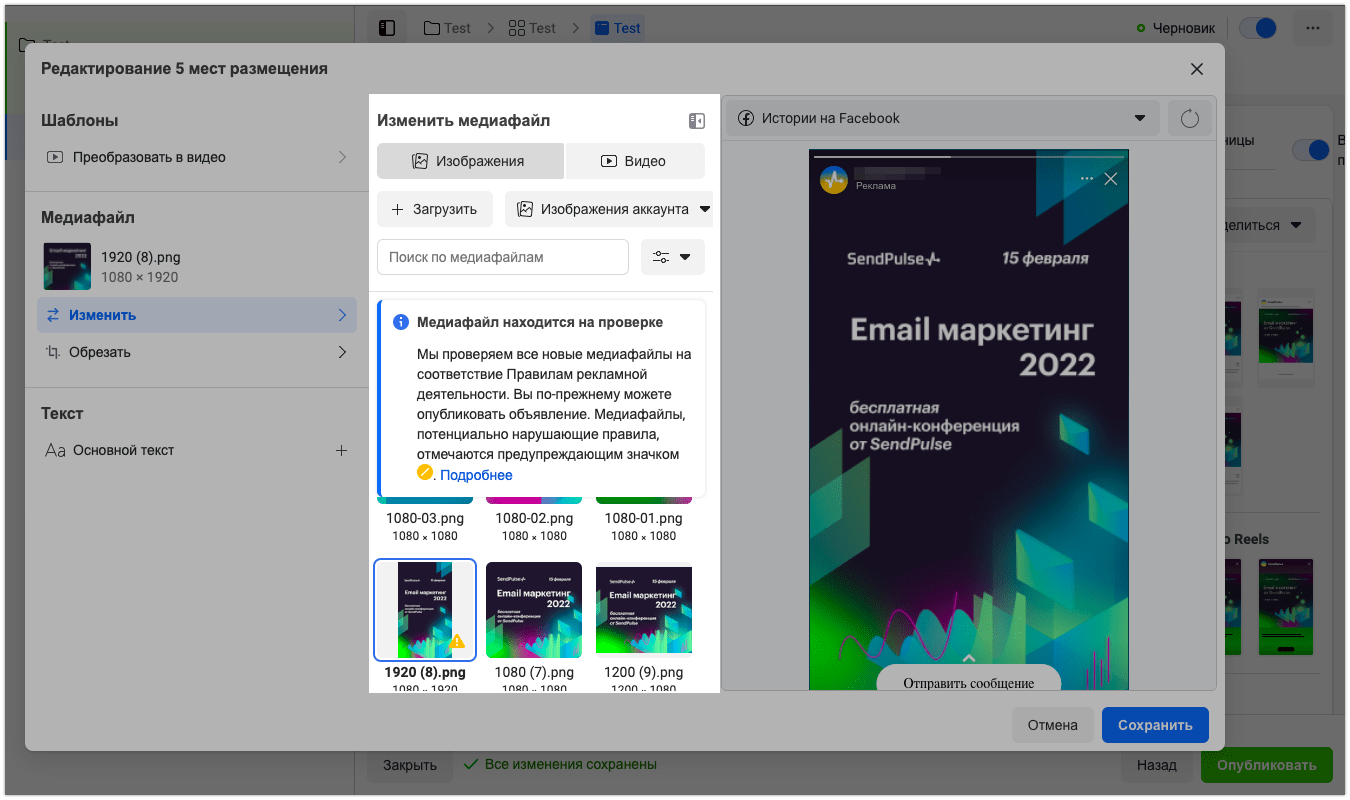The image size is (1350, 800).
Task: Click the Назад button in background
Action: coord(1156,765)
